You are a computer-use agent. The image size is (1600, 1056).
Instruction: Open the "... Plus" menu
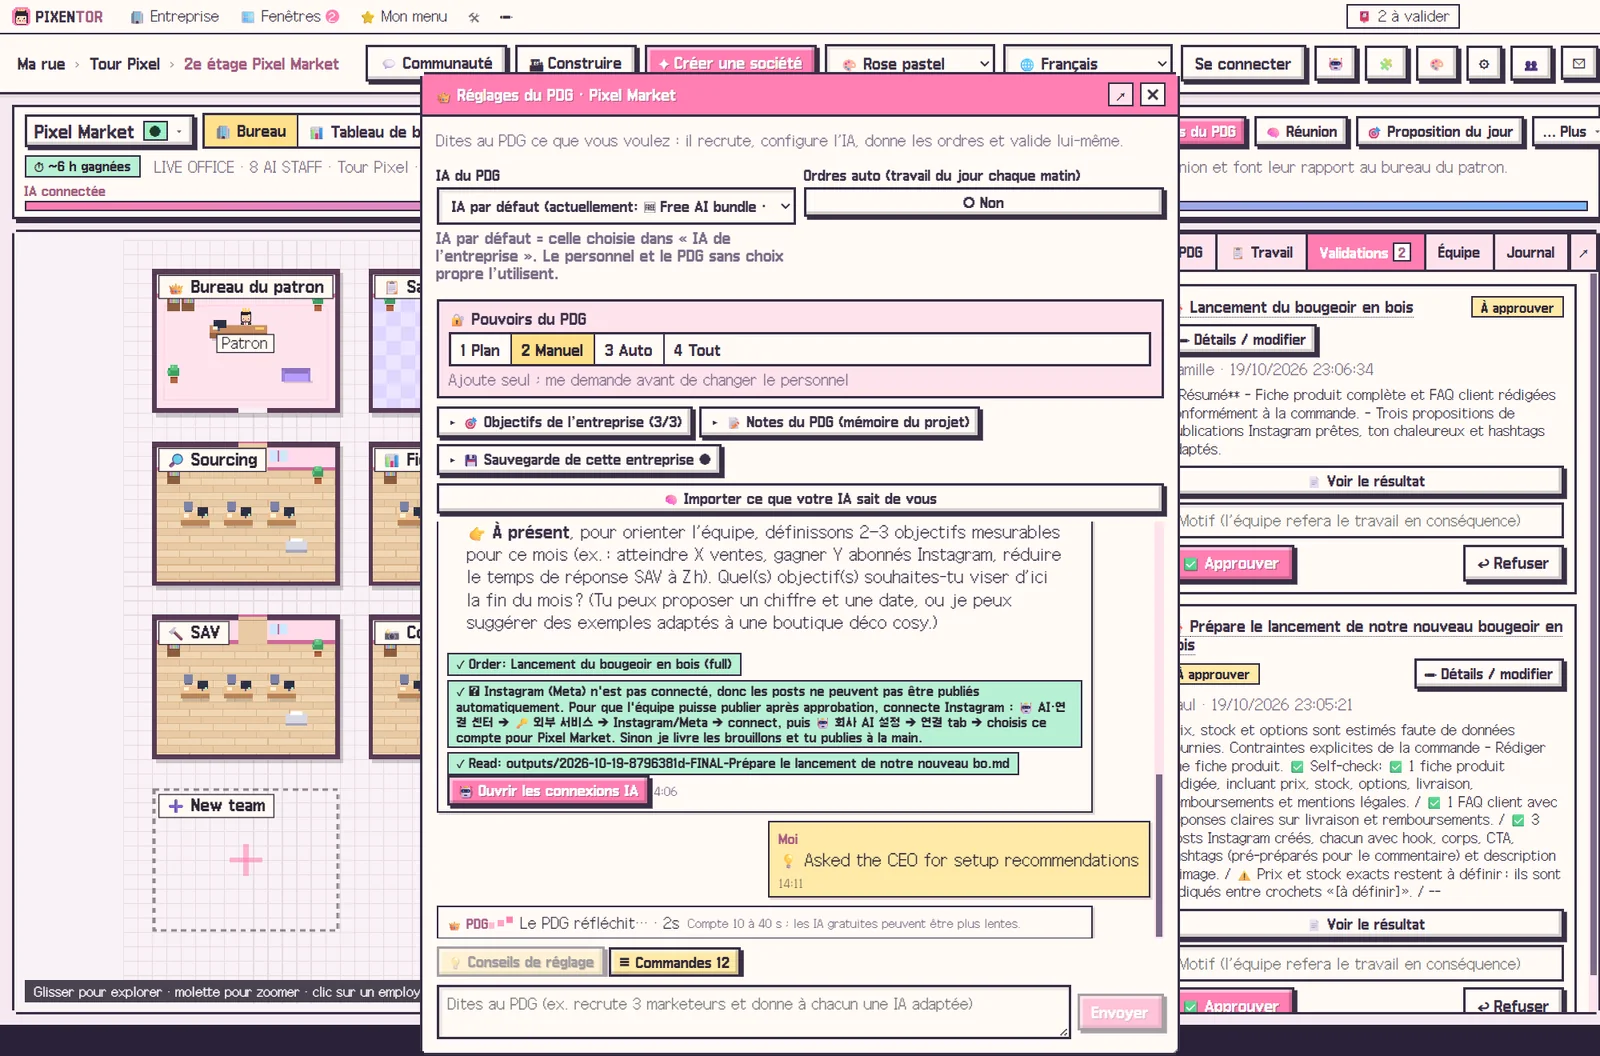(x=1565, y=132)
